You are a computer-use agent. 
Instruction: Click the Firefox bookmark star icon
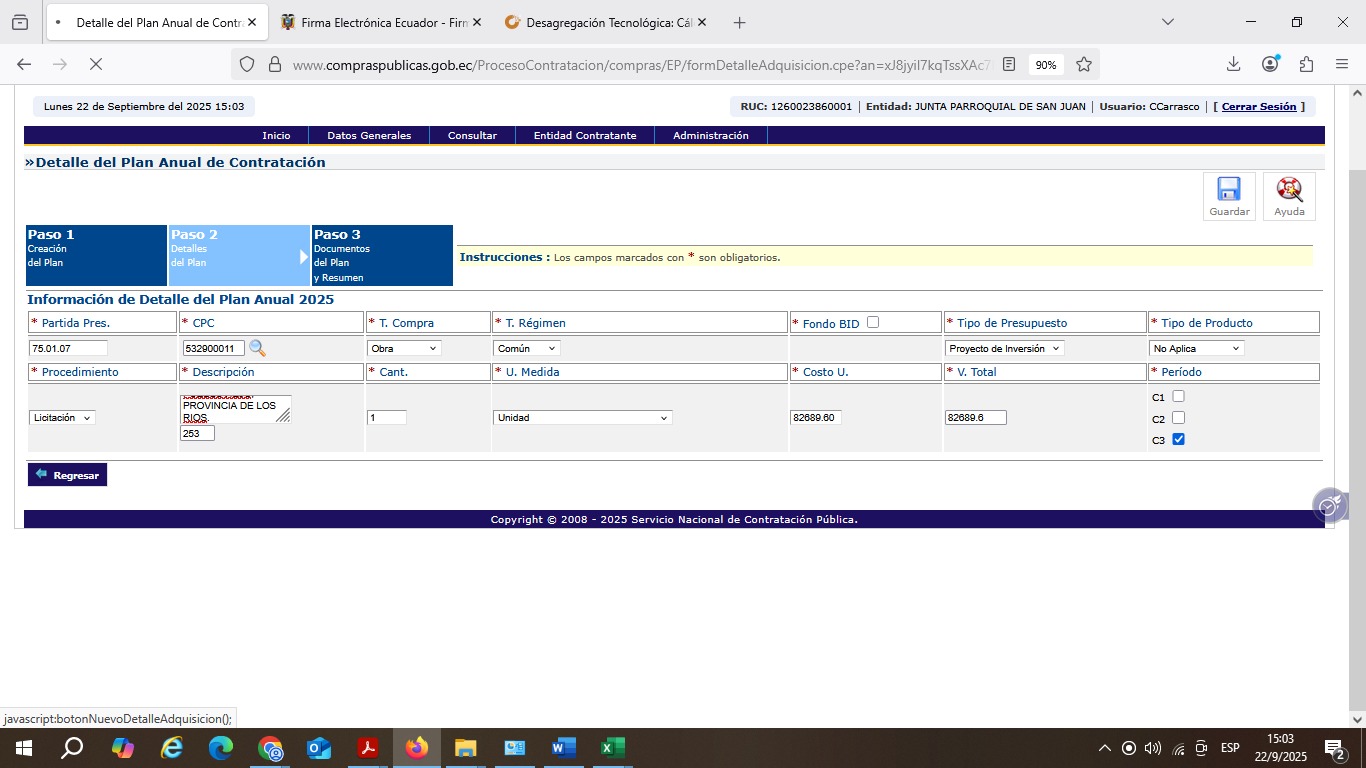pos(1084,64)
